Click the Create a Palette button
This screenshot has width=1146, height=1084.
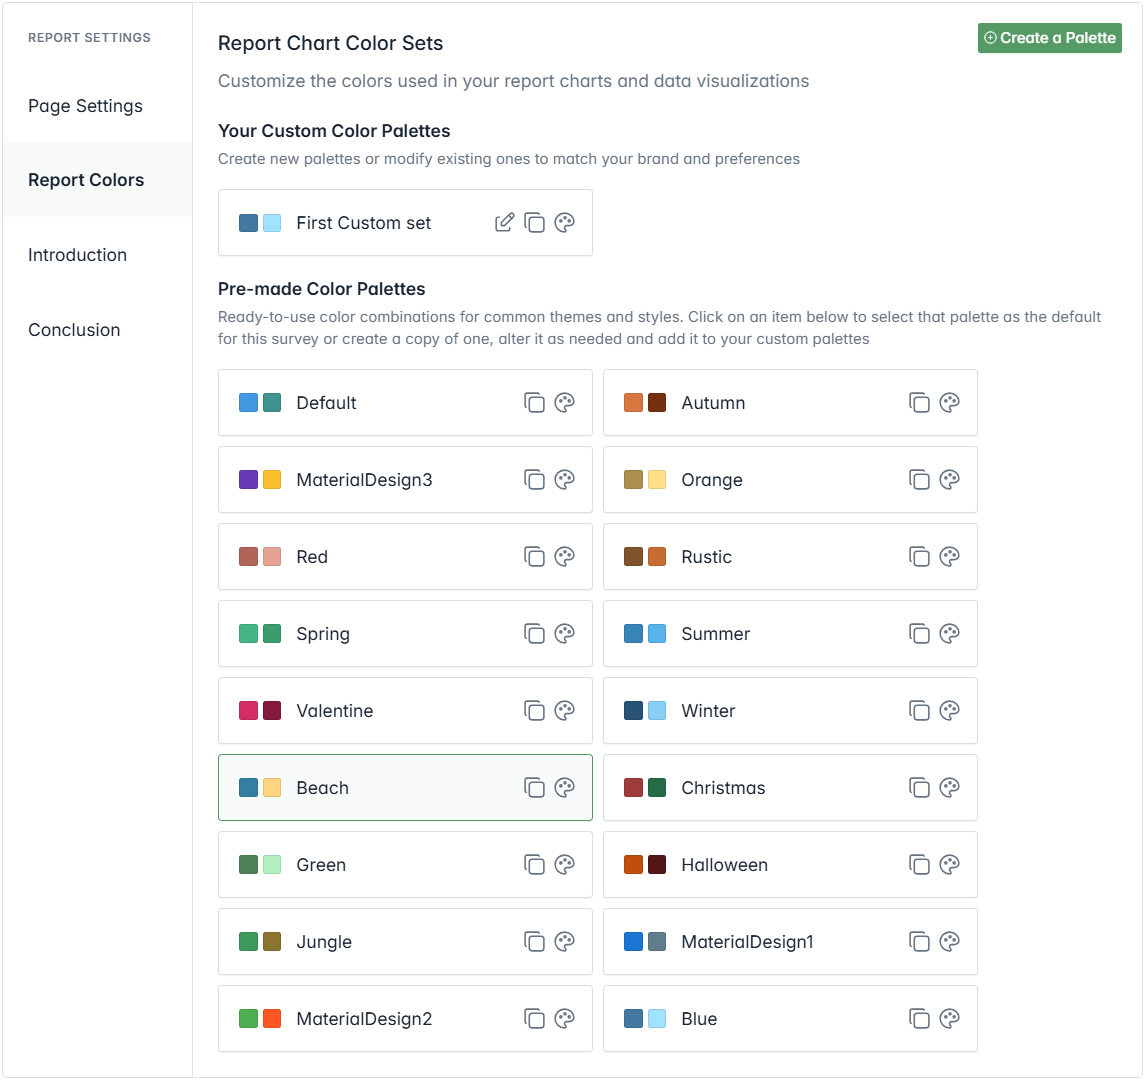point(1049,38)
